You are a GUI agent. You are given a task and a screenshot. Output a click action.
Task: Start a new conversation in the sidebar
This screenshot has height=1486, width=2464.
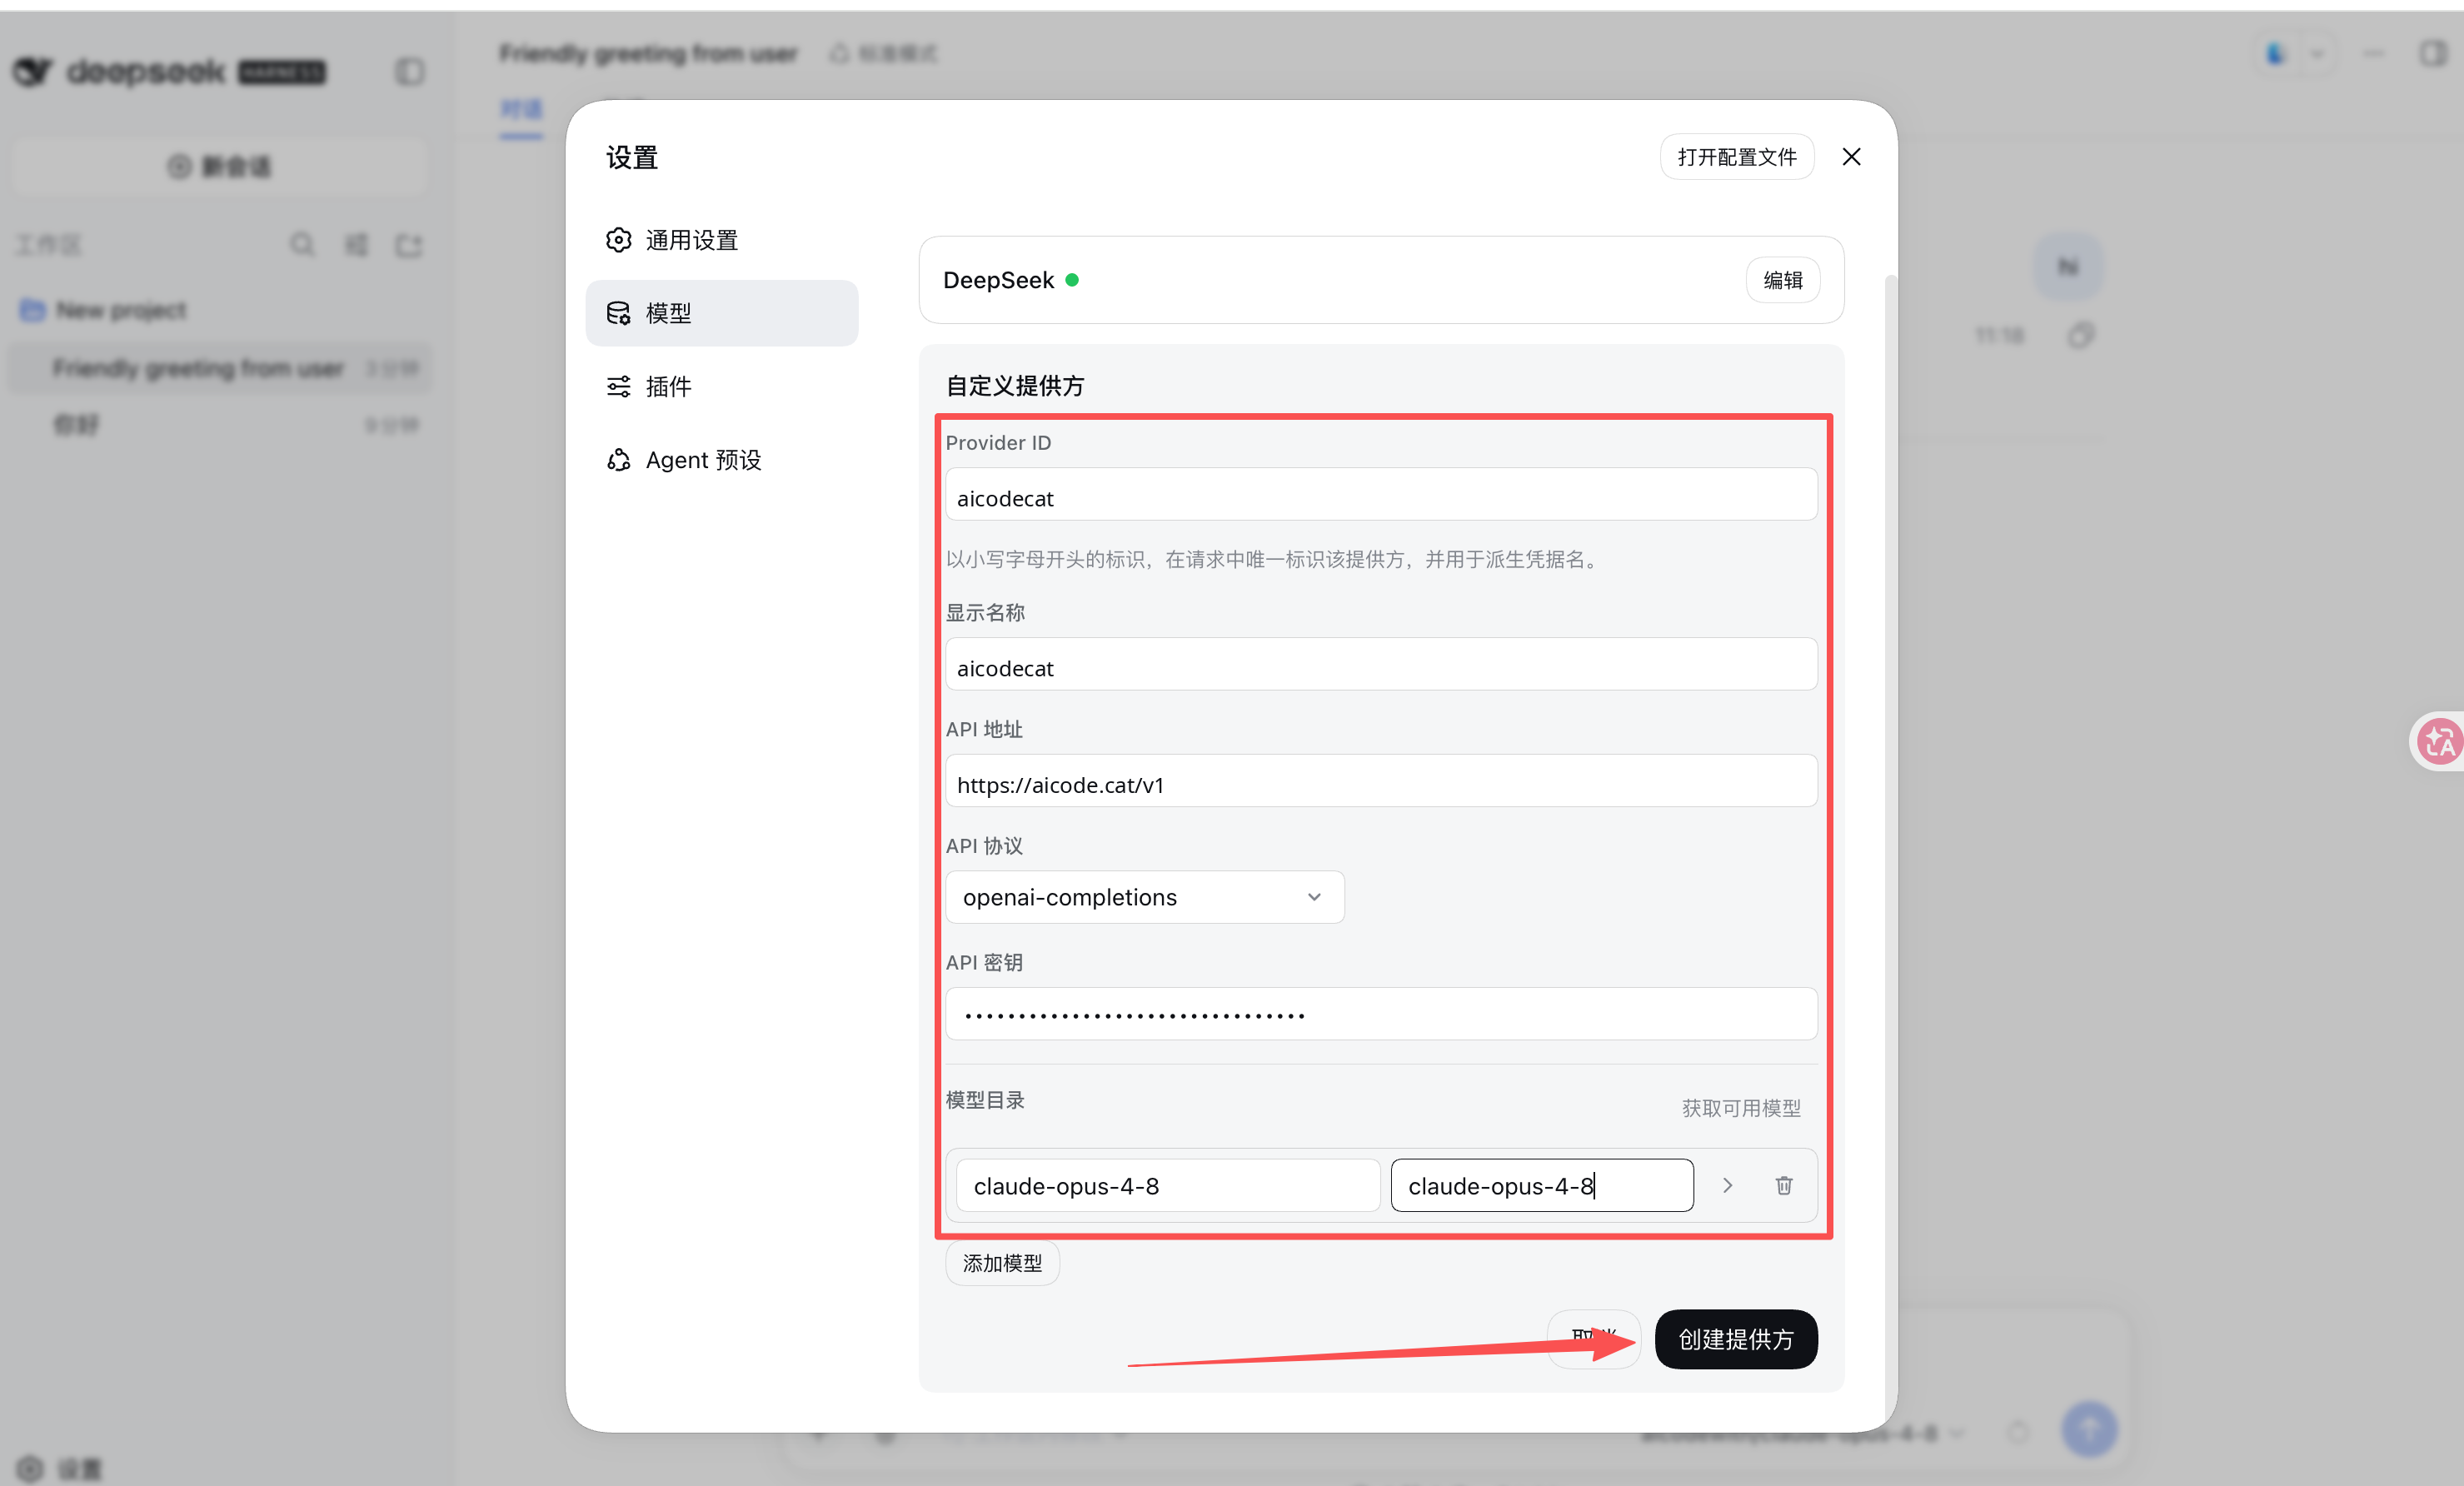tap(220, 166)
